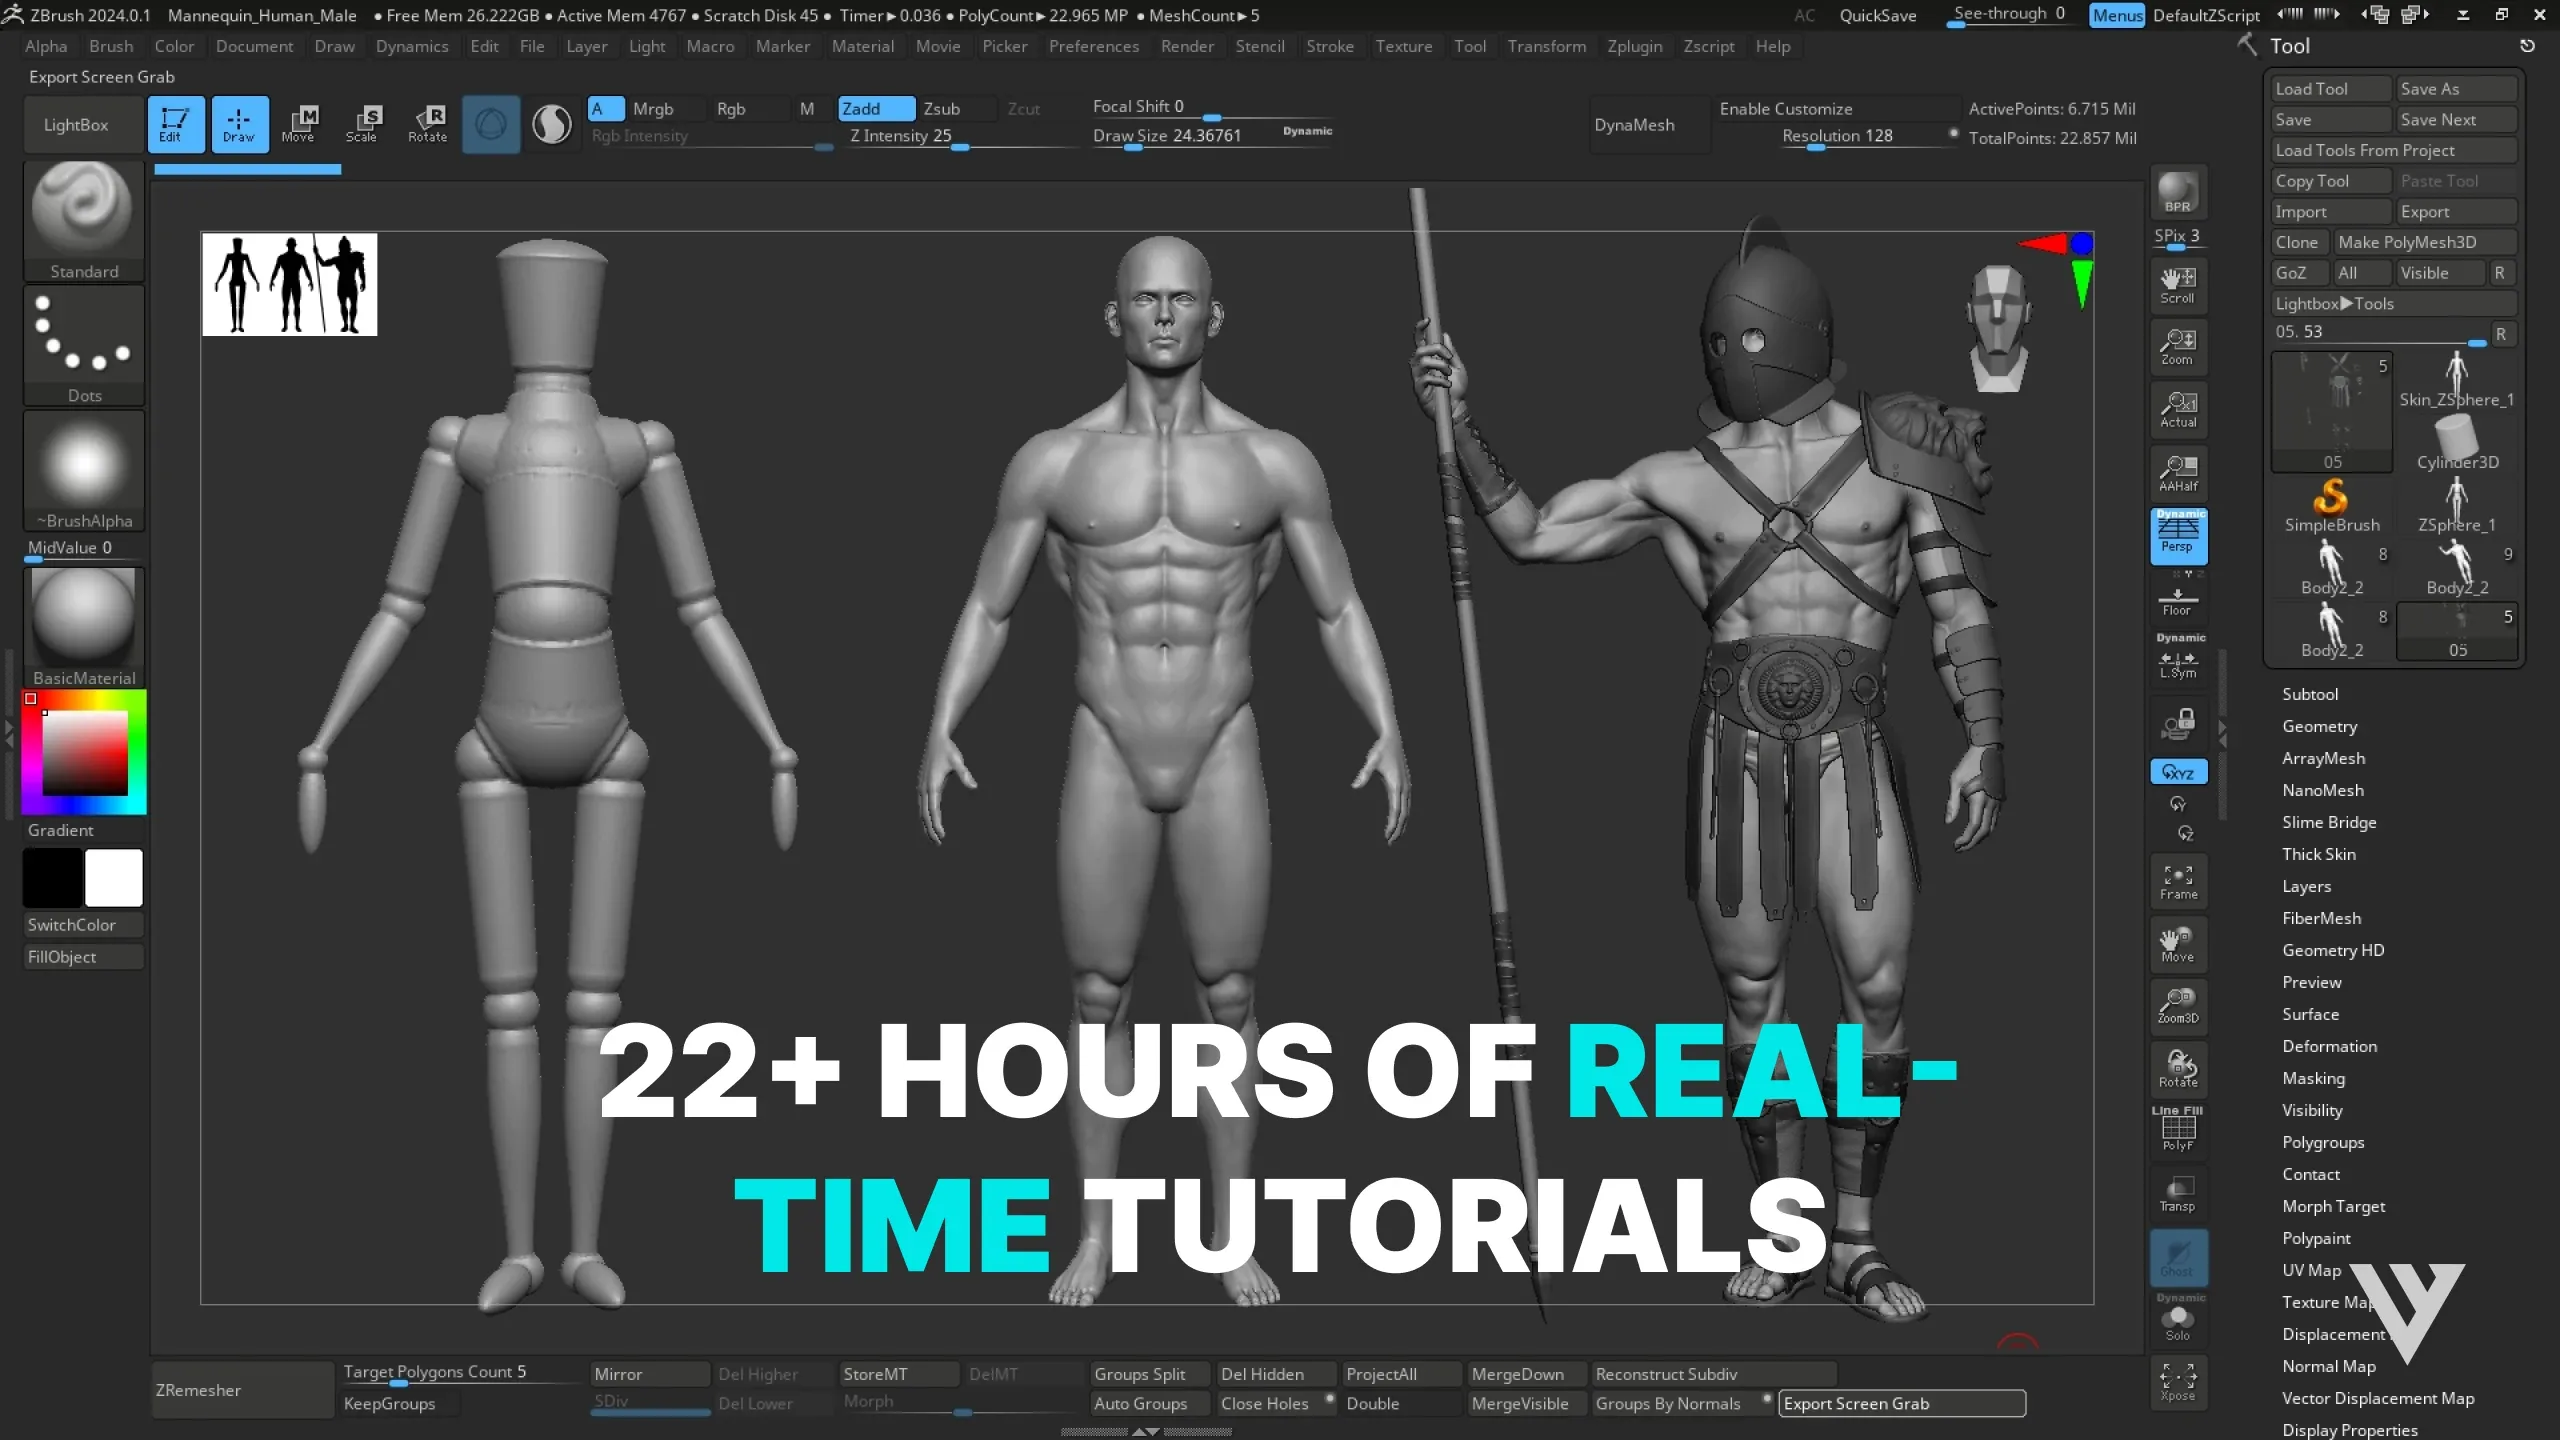Select the Scale mode icon
This screenshot has width=2560, height=1440.
[364, 123]
